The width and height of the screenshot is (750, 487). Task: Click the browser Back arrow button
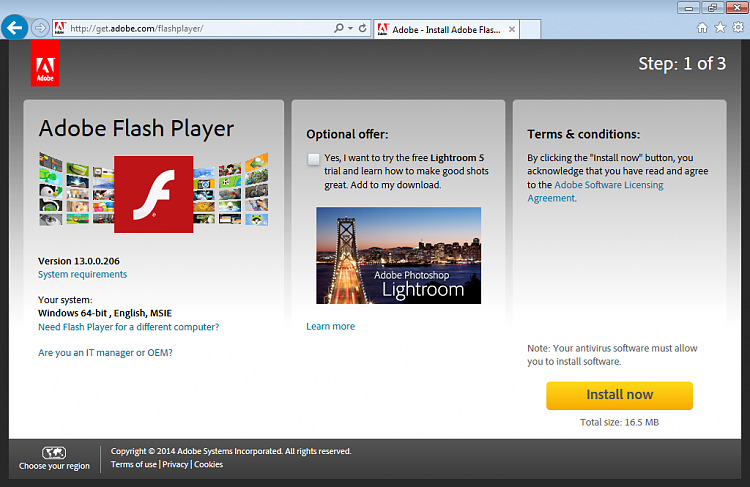pos(14,28)
